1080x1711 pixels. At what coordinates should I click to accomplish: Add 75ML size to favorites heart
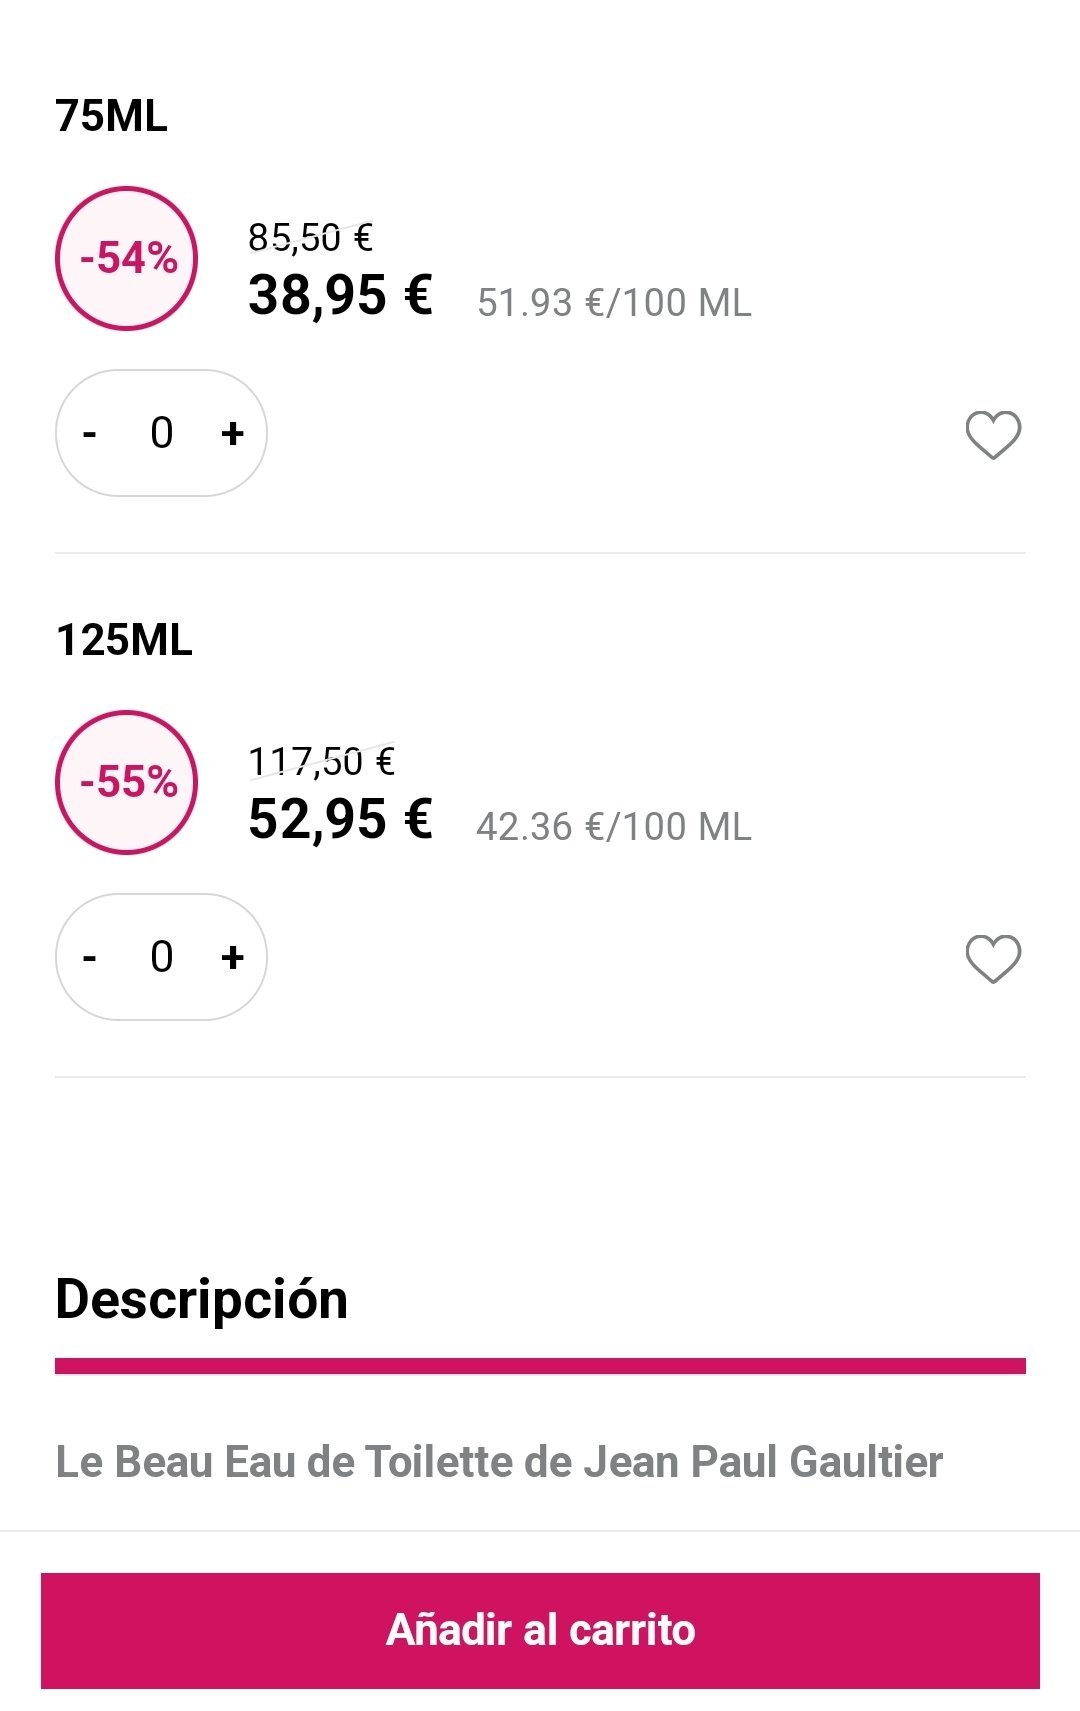993,434
